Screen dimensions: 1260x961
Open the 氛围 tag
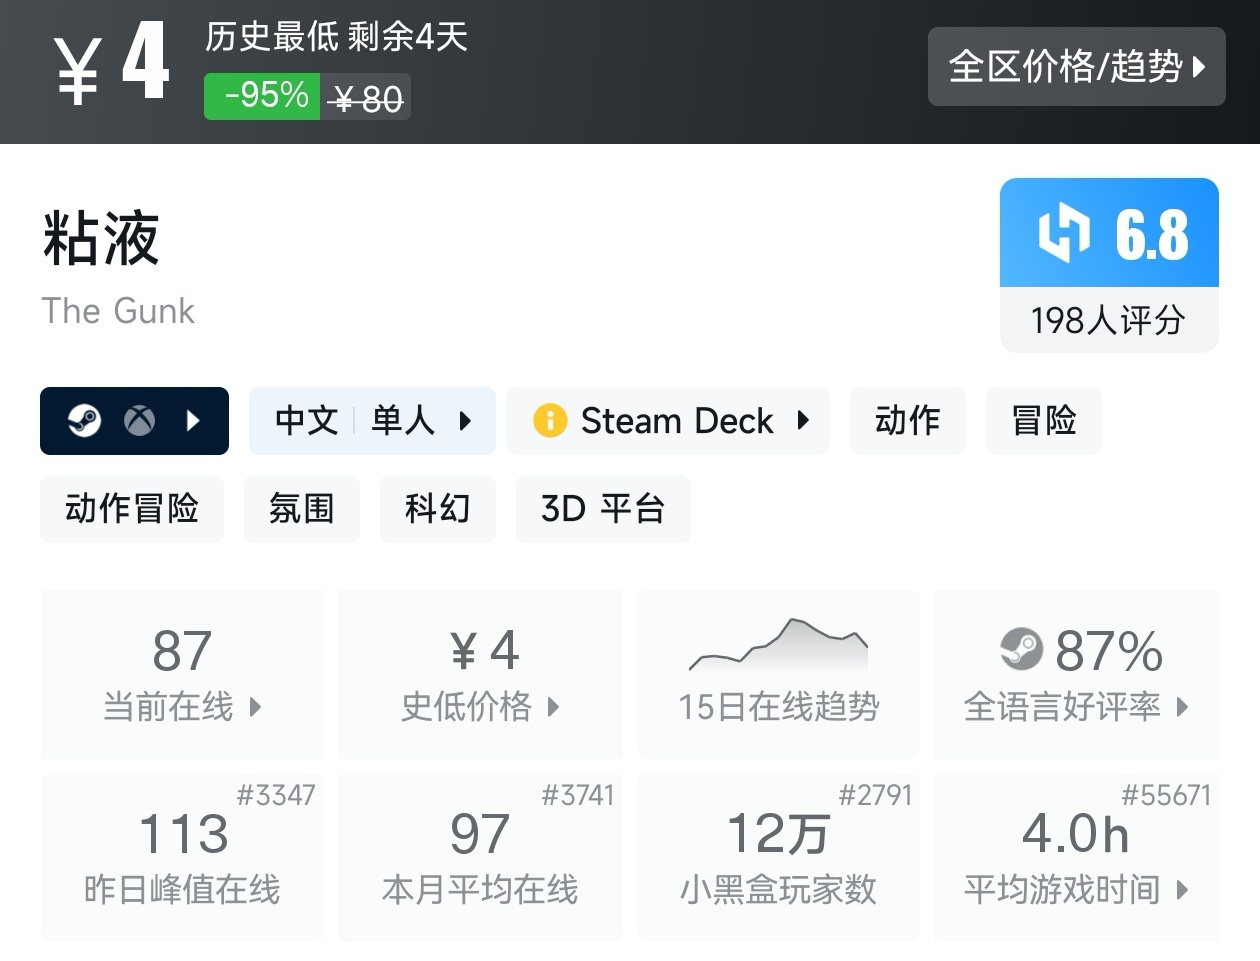[x=301, y=509]
